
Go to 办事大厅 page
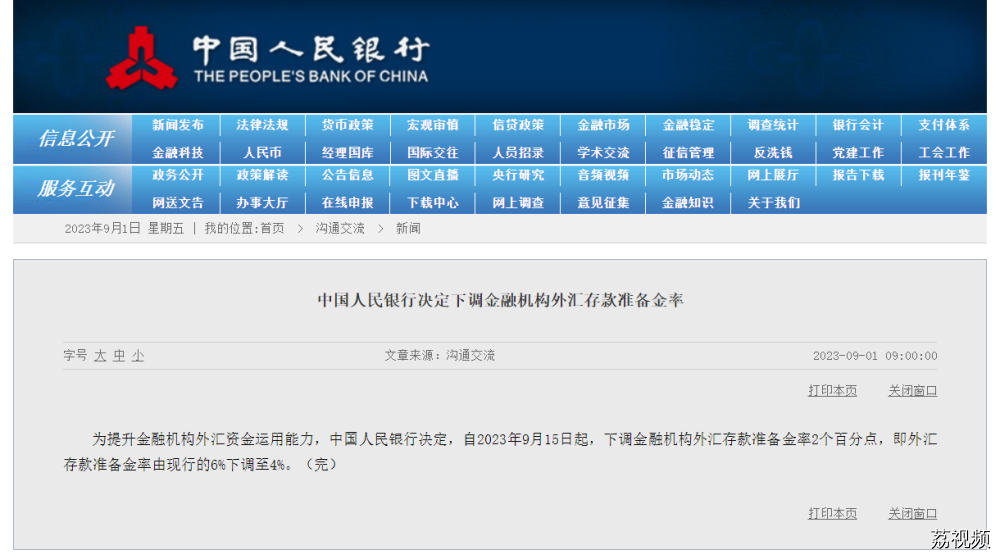click(x=262, y=203)
